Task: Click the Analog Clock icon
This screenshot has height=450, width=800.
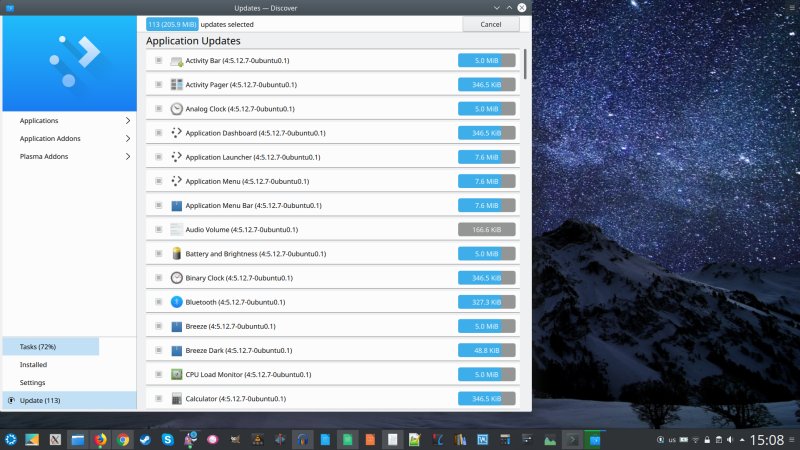Action: coord(177,109)
